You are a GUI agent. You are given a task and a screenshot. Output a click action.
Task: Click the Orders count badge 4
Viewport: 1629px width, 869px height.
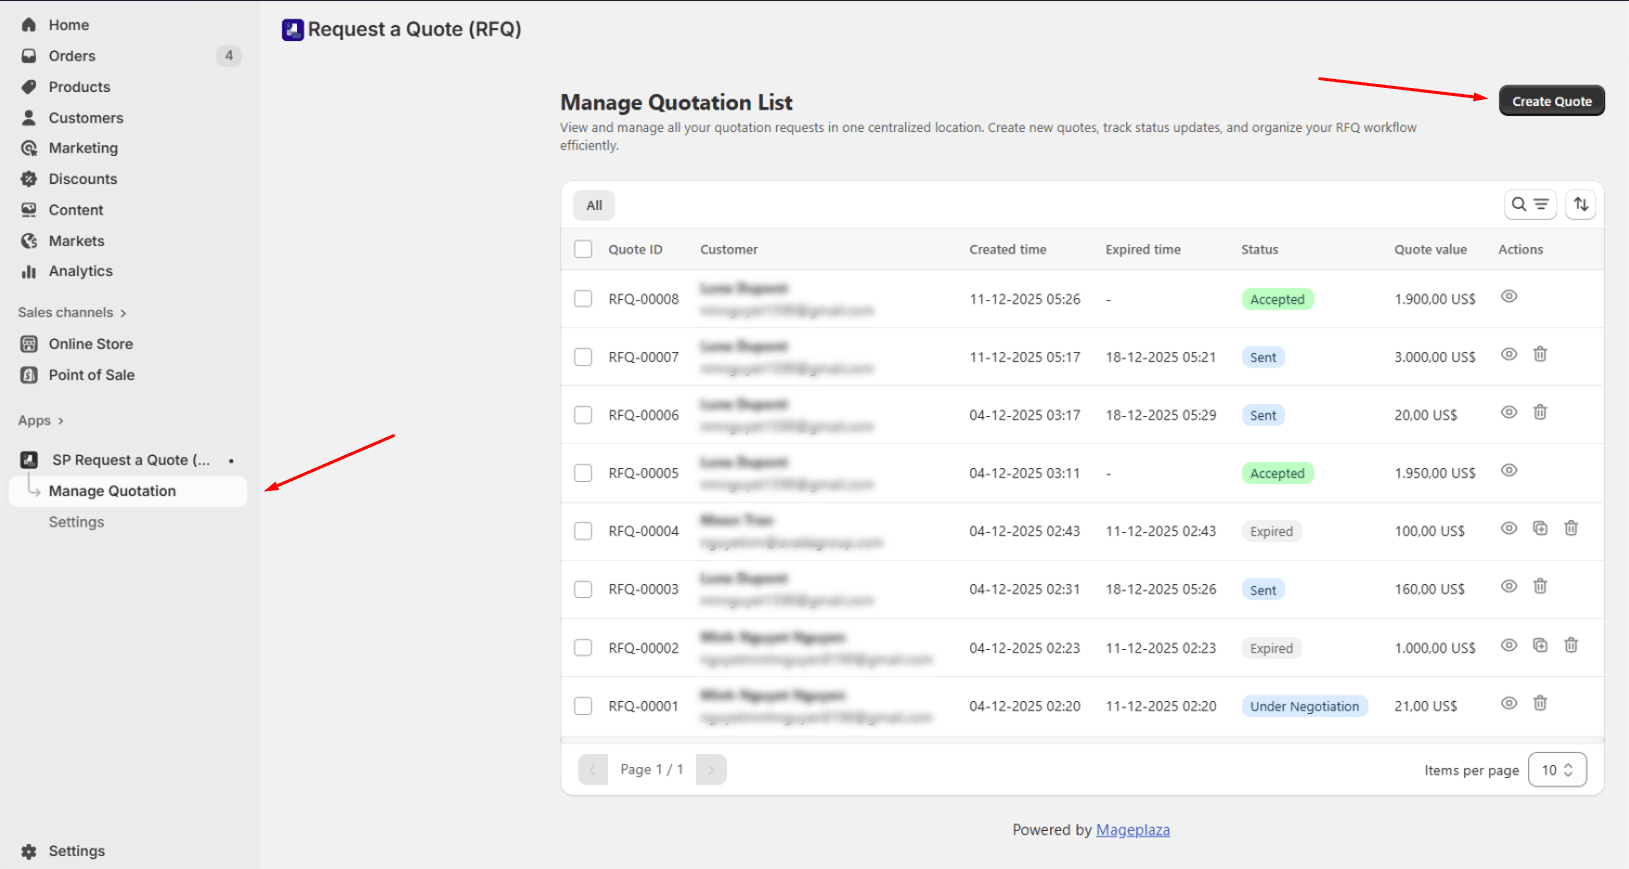(229, 56)
